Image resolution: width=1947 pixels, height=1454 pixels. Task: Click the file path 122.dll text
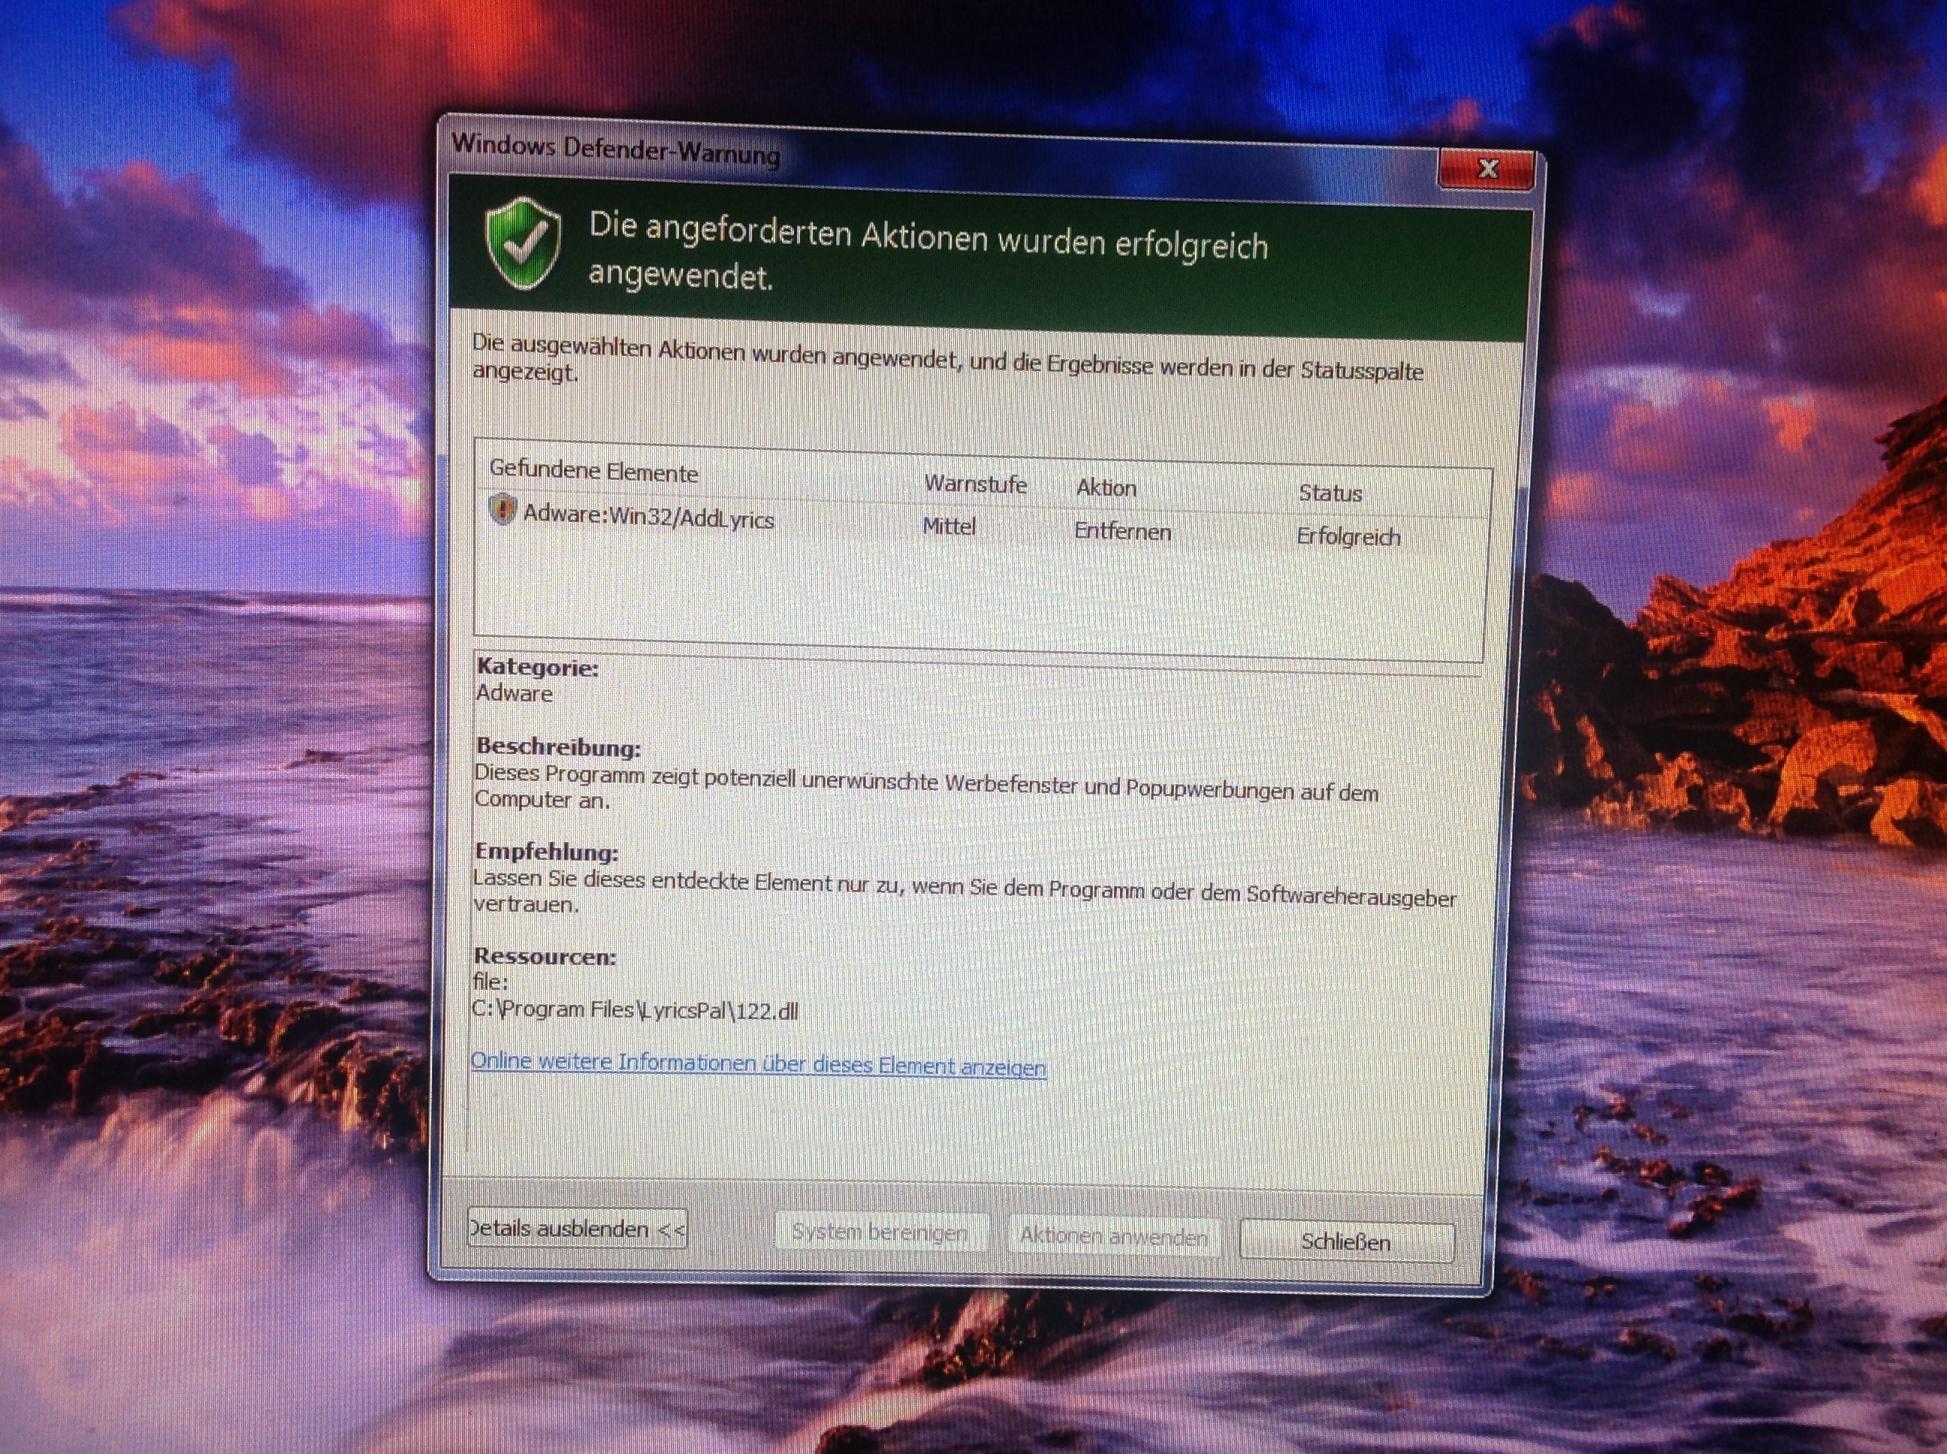(634, 1010)
